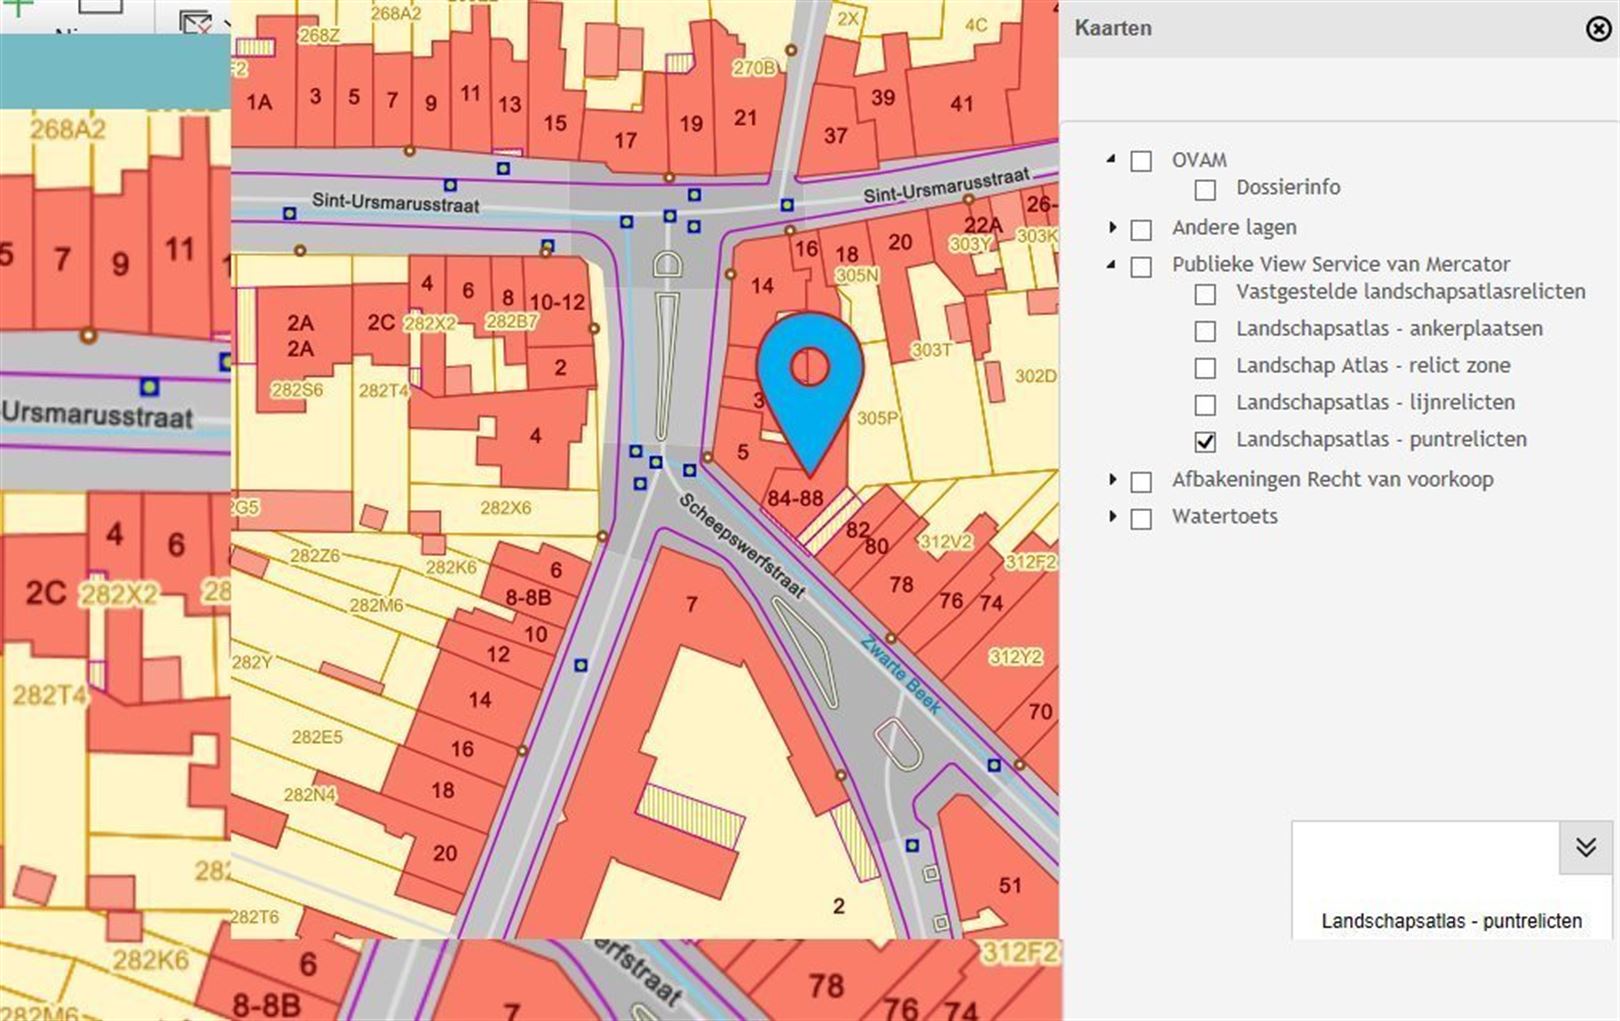Expand the Andere lagen group

pyautogui.click(x=1112, y=228)
